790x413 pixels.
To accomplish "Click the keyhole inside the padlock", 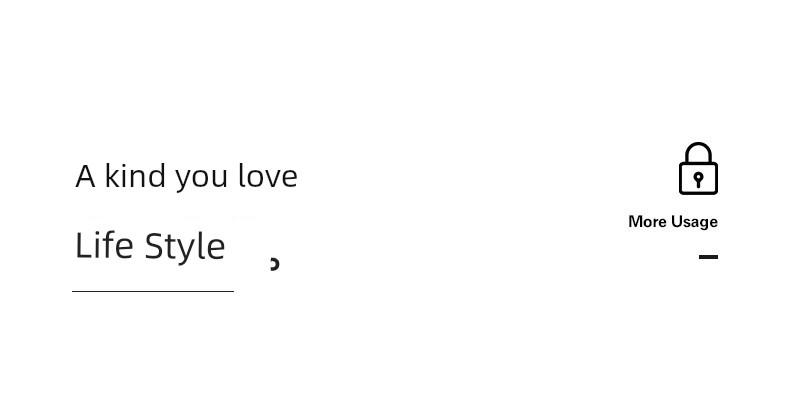I will pyautogui.click(x=698, y=180).
